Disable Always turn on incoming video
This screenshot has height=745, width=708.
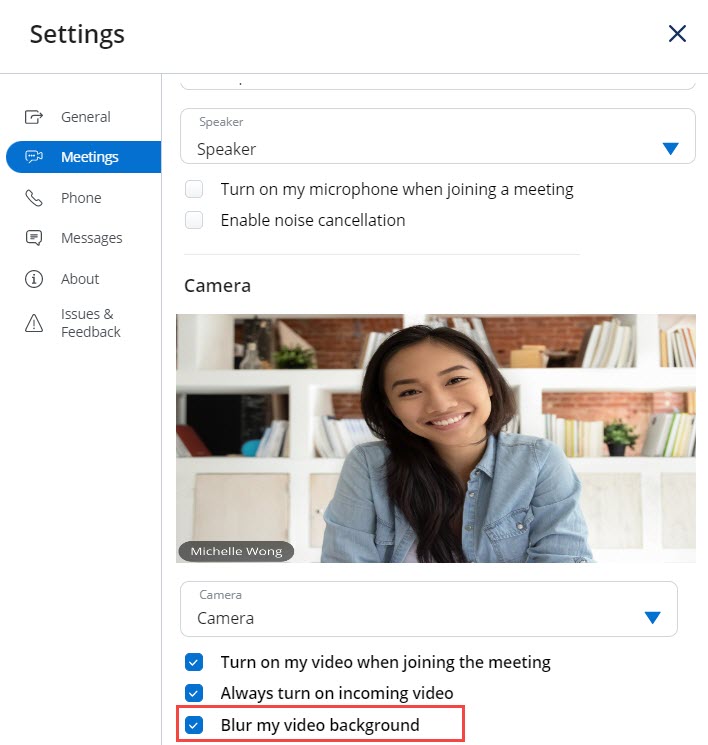[195, 693]
